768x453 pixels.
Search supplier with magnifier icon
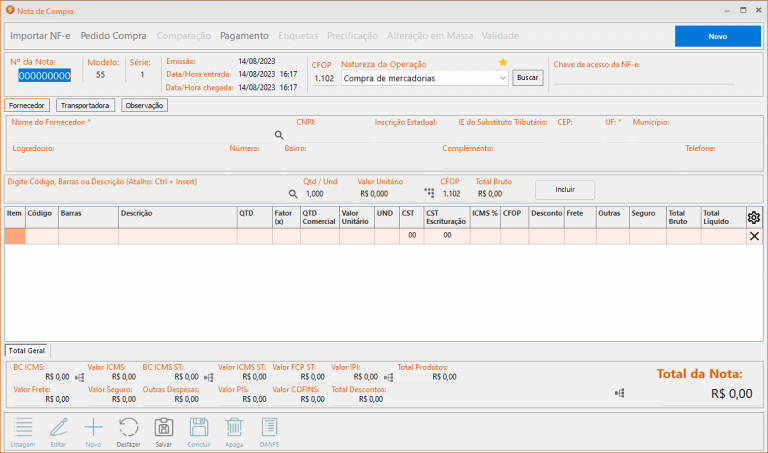[x=279, y=135]
